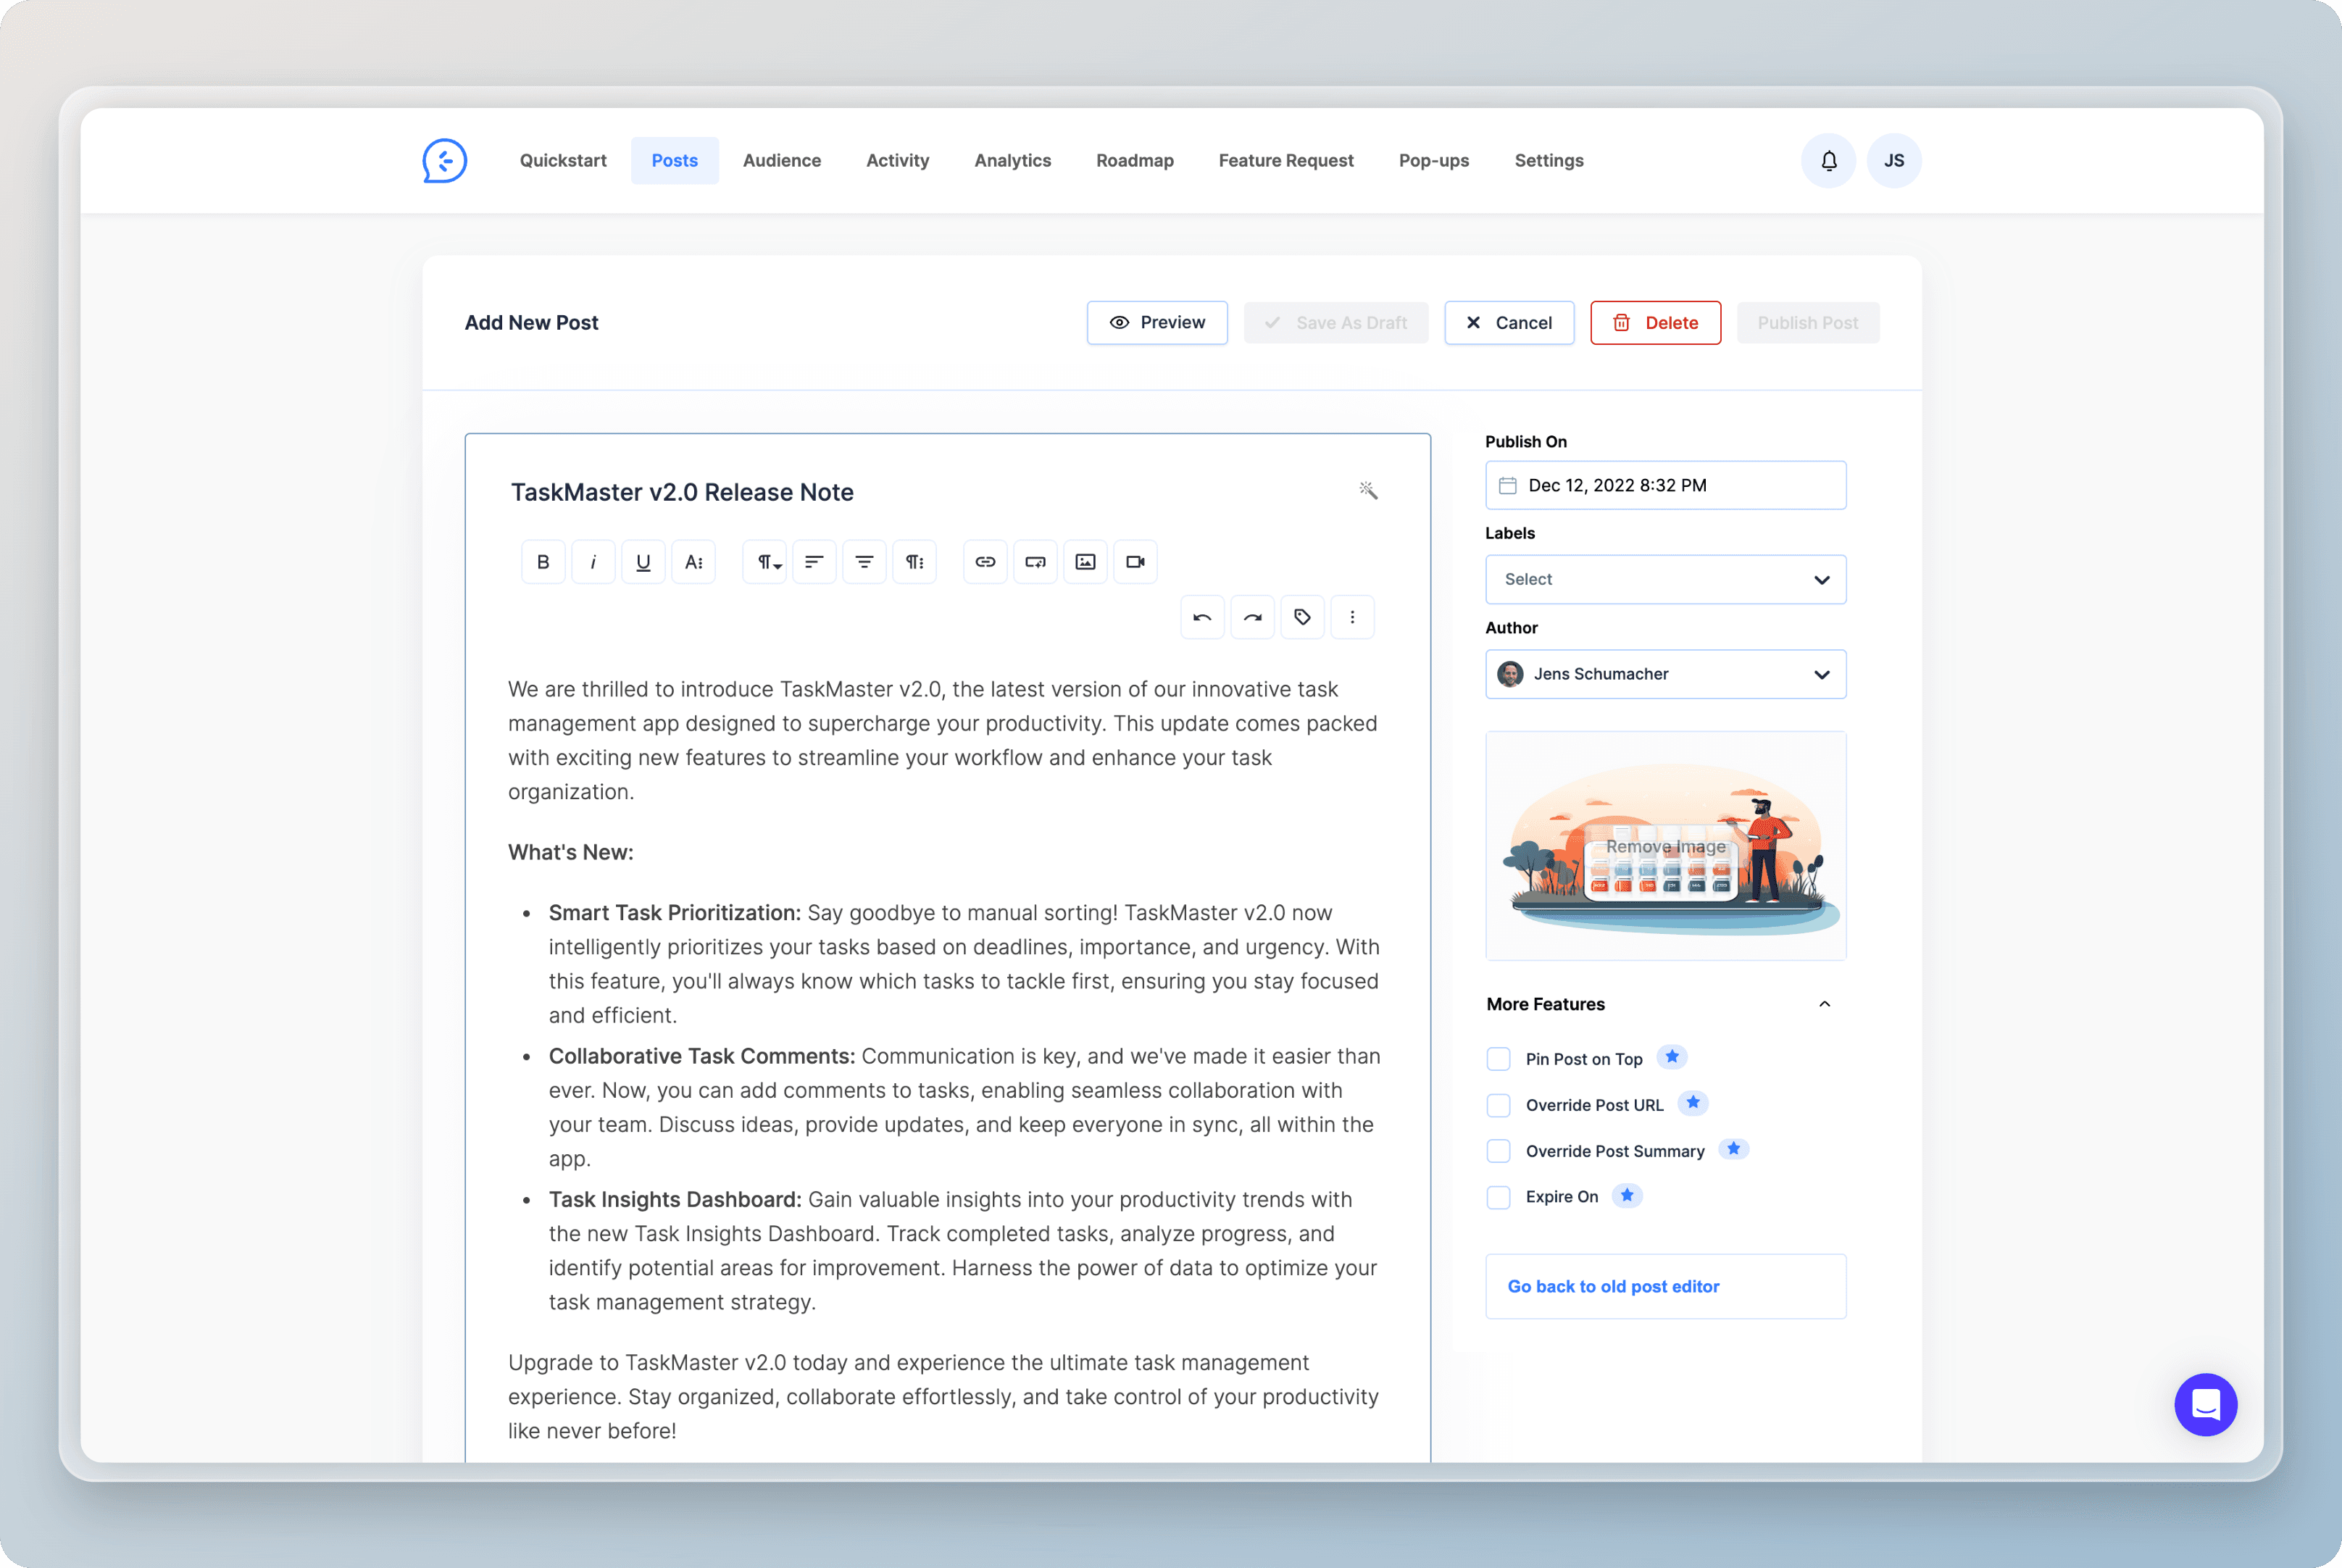Image resolution: width=2342 pixels, height=1568 pixels.
Task: Enable Pin Post on Top checkbox
Action: 1498,1059
